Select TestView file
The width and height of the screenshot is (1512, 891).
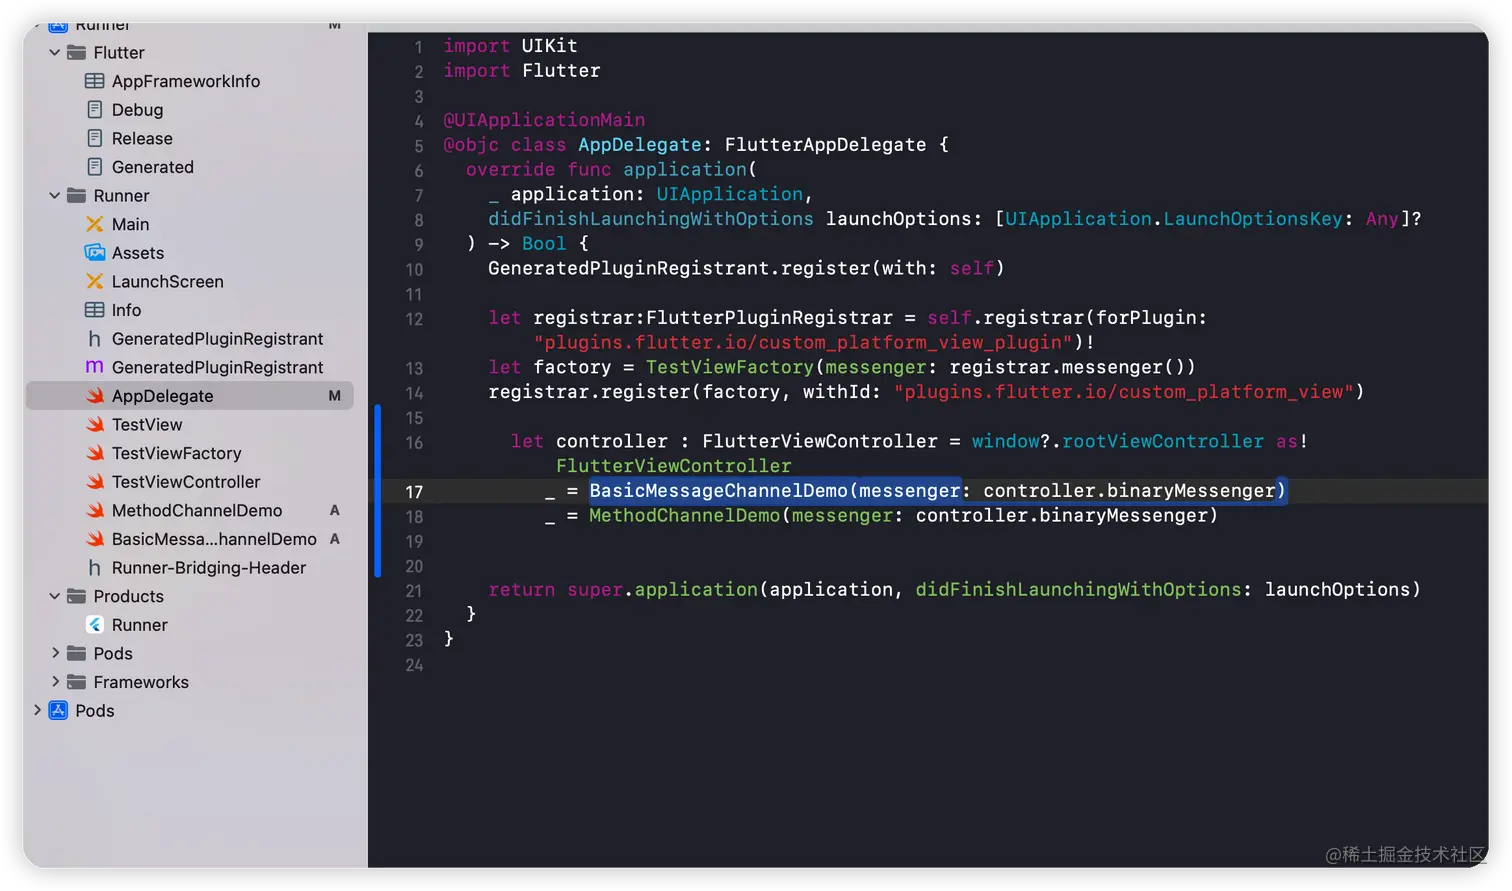click(x=147, y=424)
